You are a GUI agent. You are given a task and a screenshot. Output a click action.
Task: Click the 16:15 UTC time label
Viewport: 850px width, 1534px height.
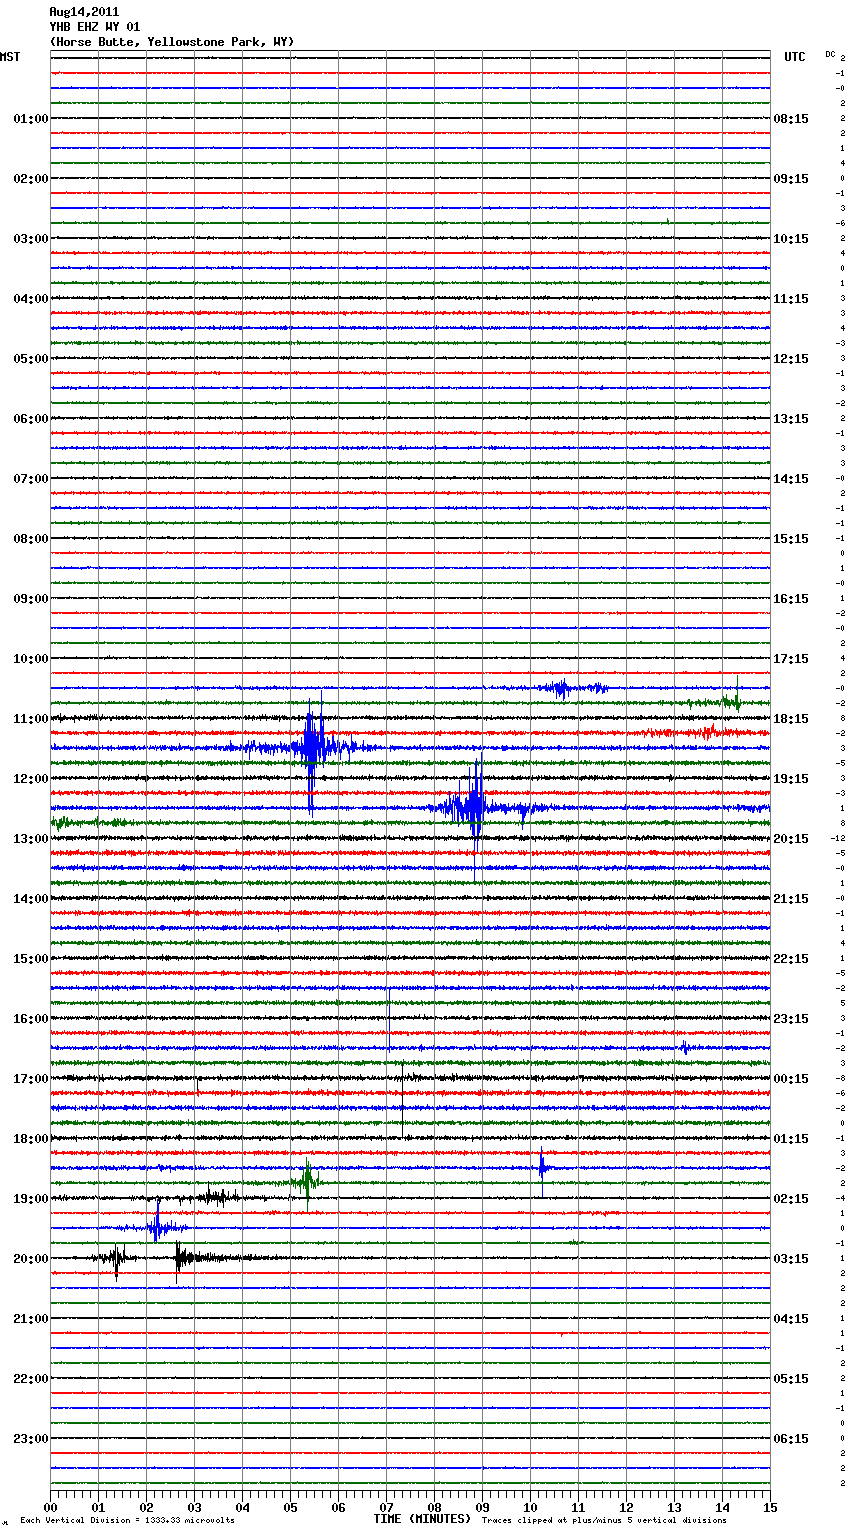click(x=791, y=599)
